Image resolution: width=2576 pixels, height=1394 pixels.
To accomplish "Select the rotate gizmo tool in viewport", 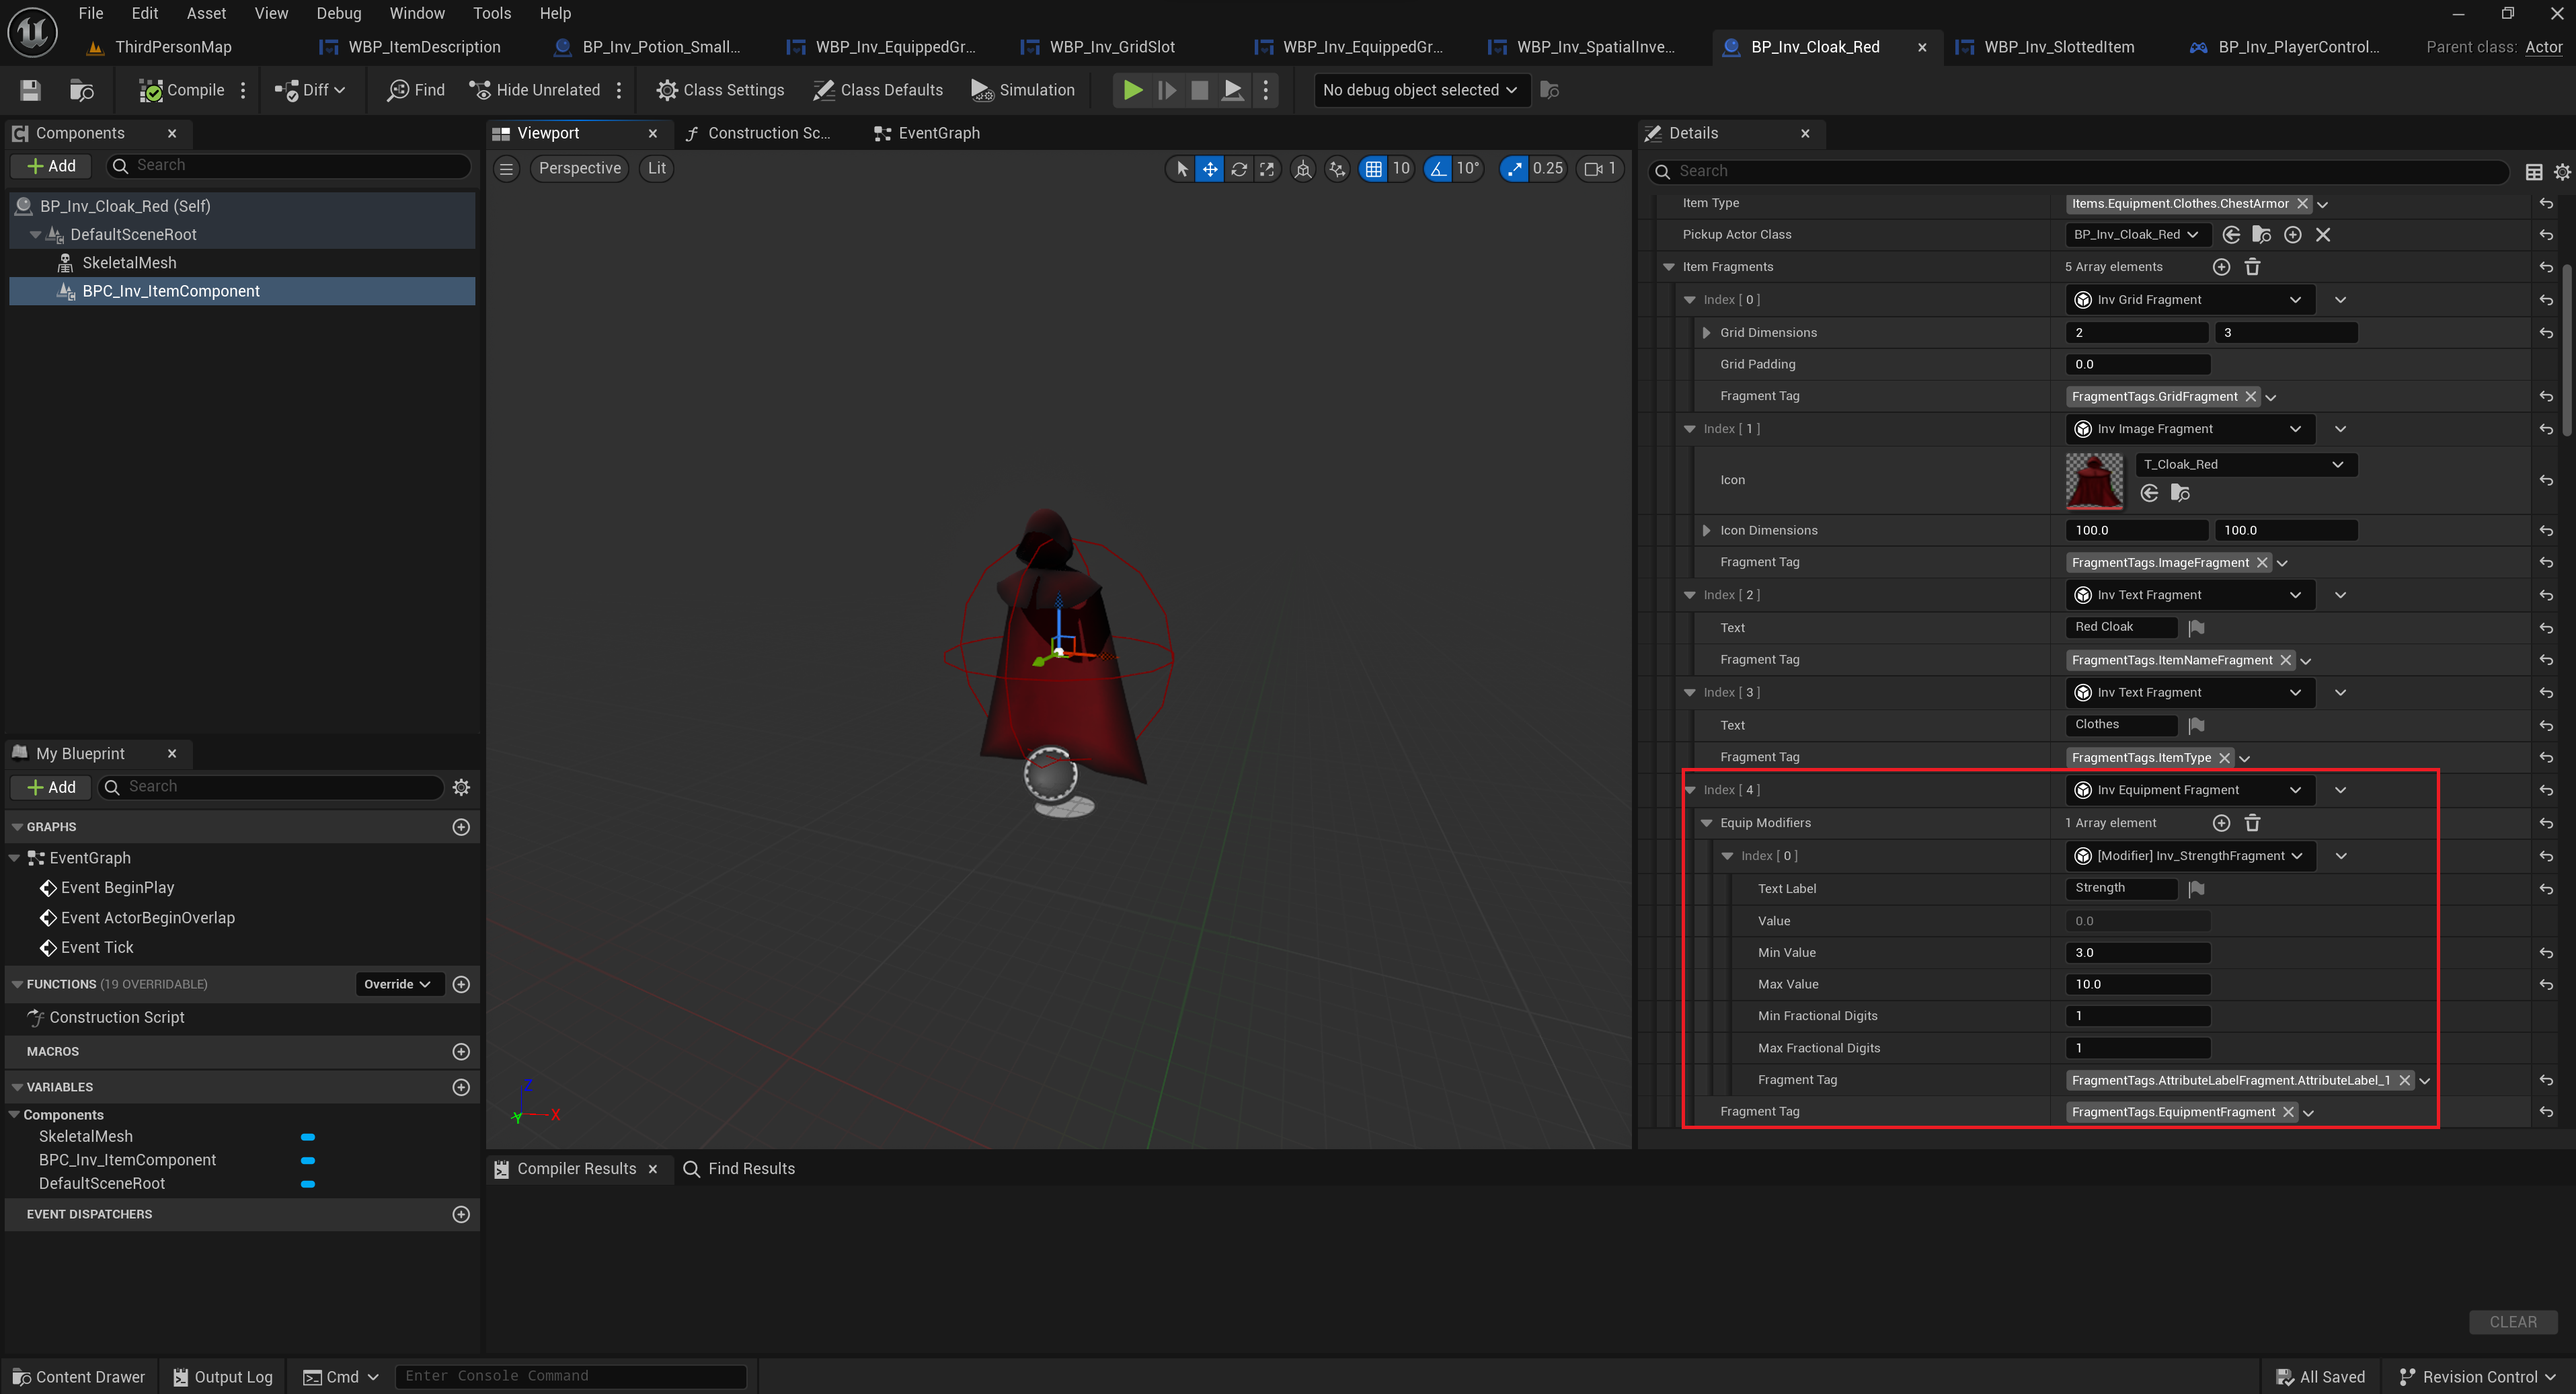I will [x=1239, y=169].
